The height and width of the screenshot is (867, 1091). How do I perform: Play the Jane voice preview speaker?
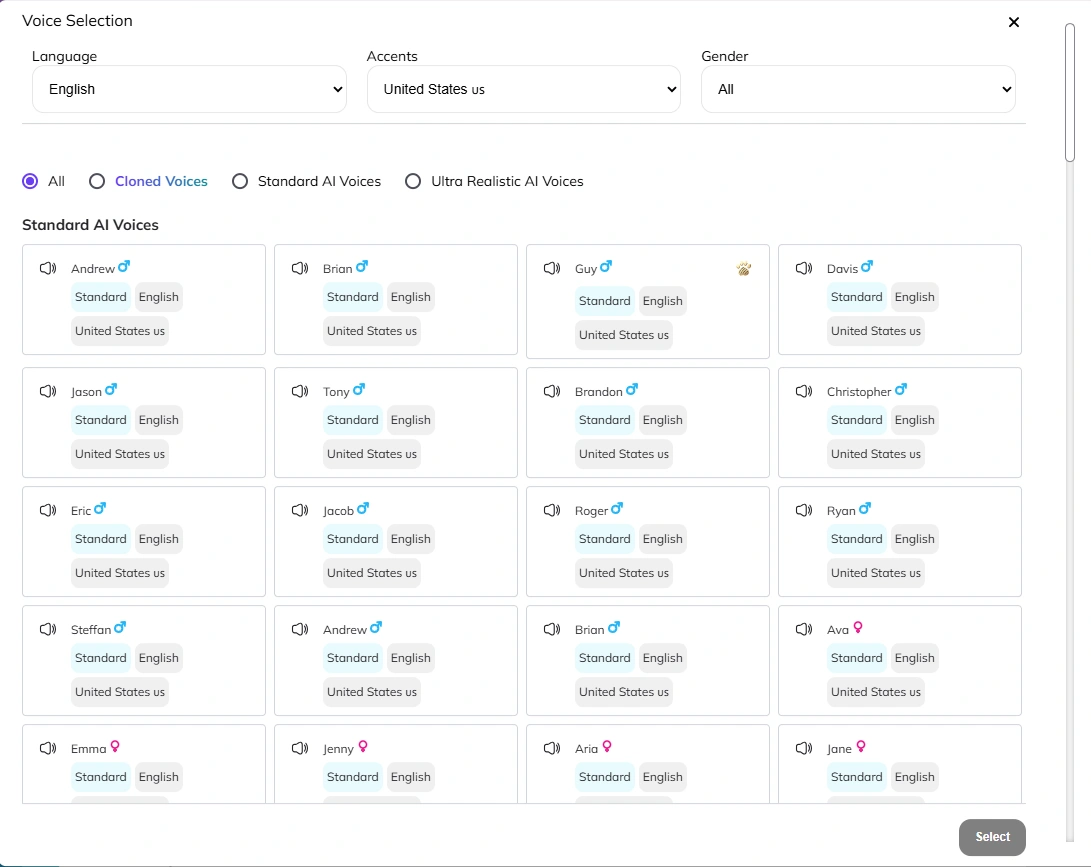coord(804,749)
